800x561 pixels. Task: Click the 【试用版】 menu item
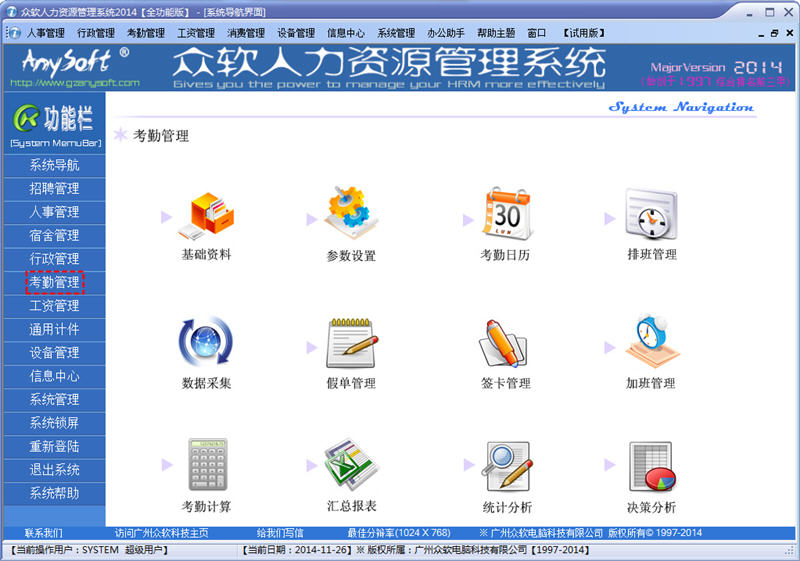(584, 33)
